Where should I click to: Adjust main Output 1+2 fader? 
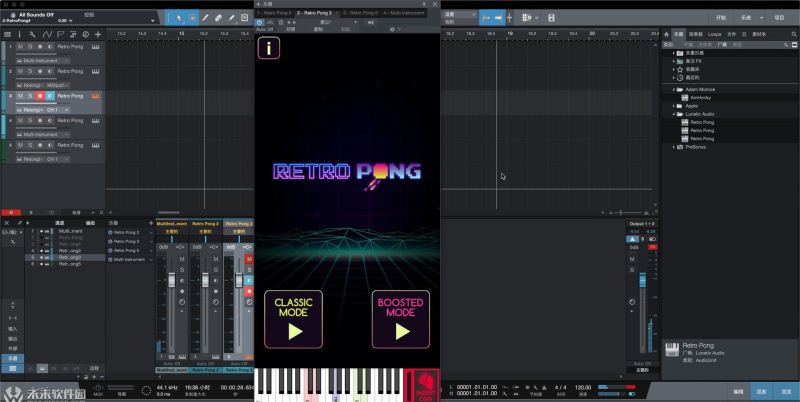pos(642,280)
